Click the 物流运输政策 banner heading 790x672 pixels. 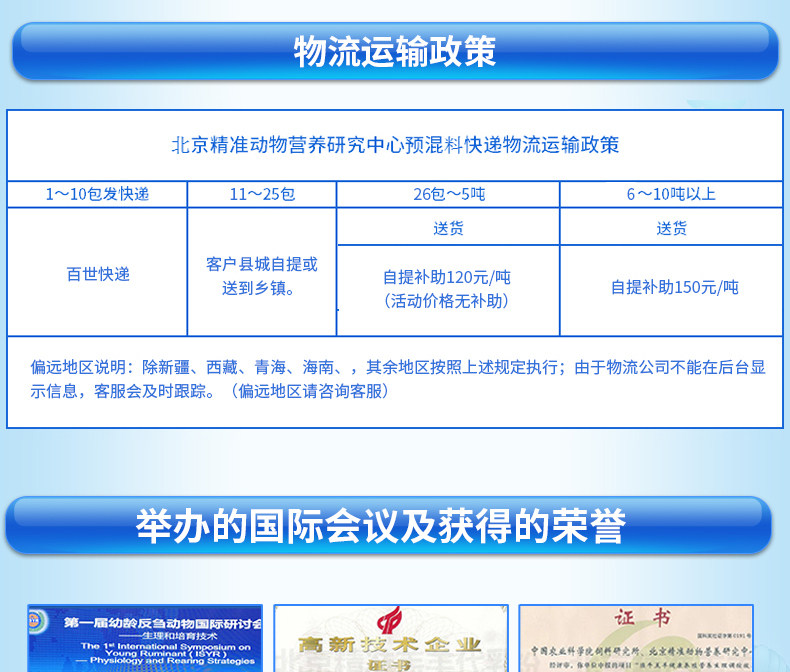coord(395,51)
